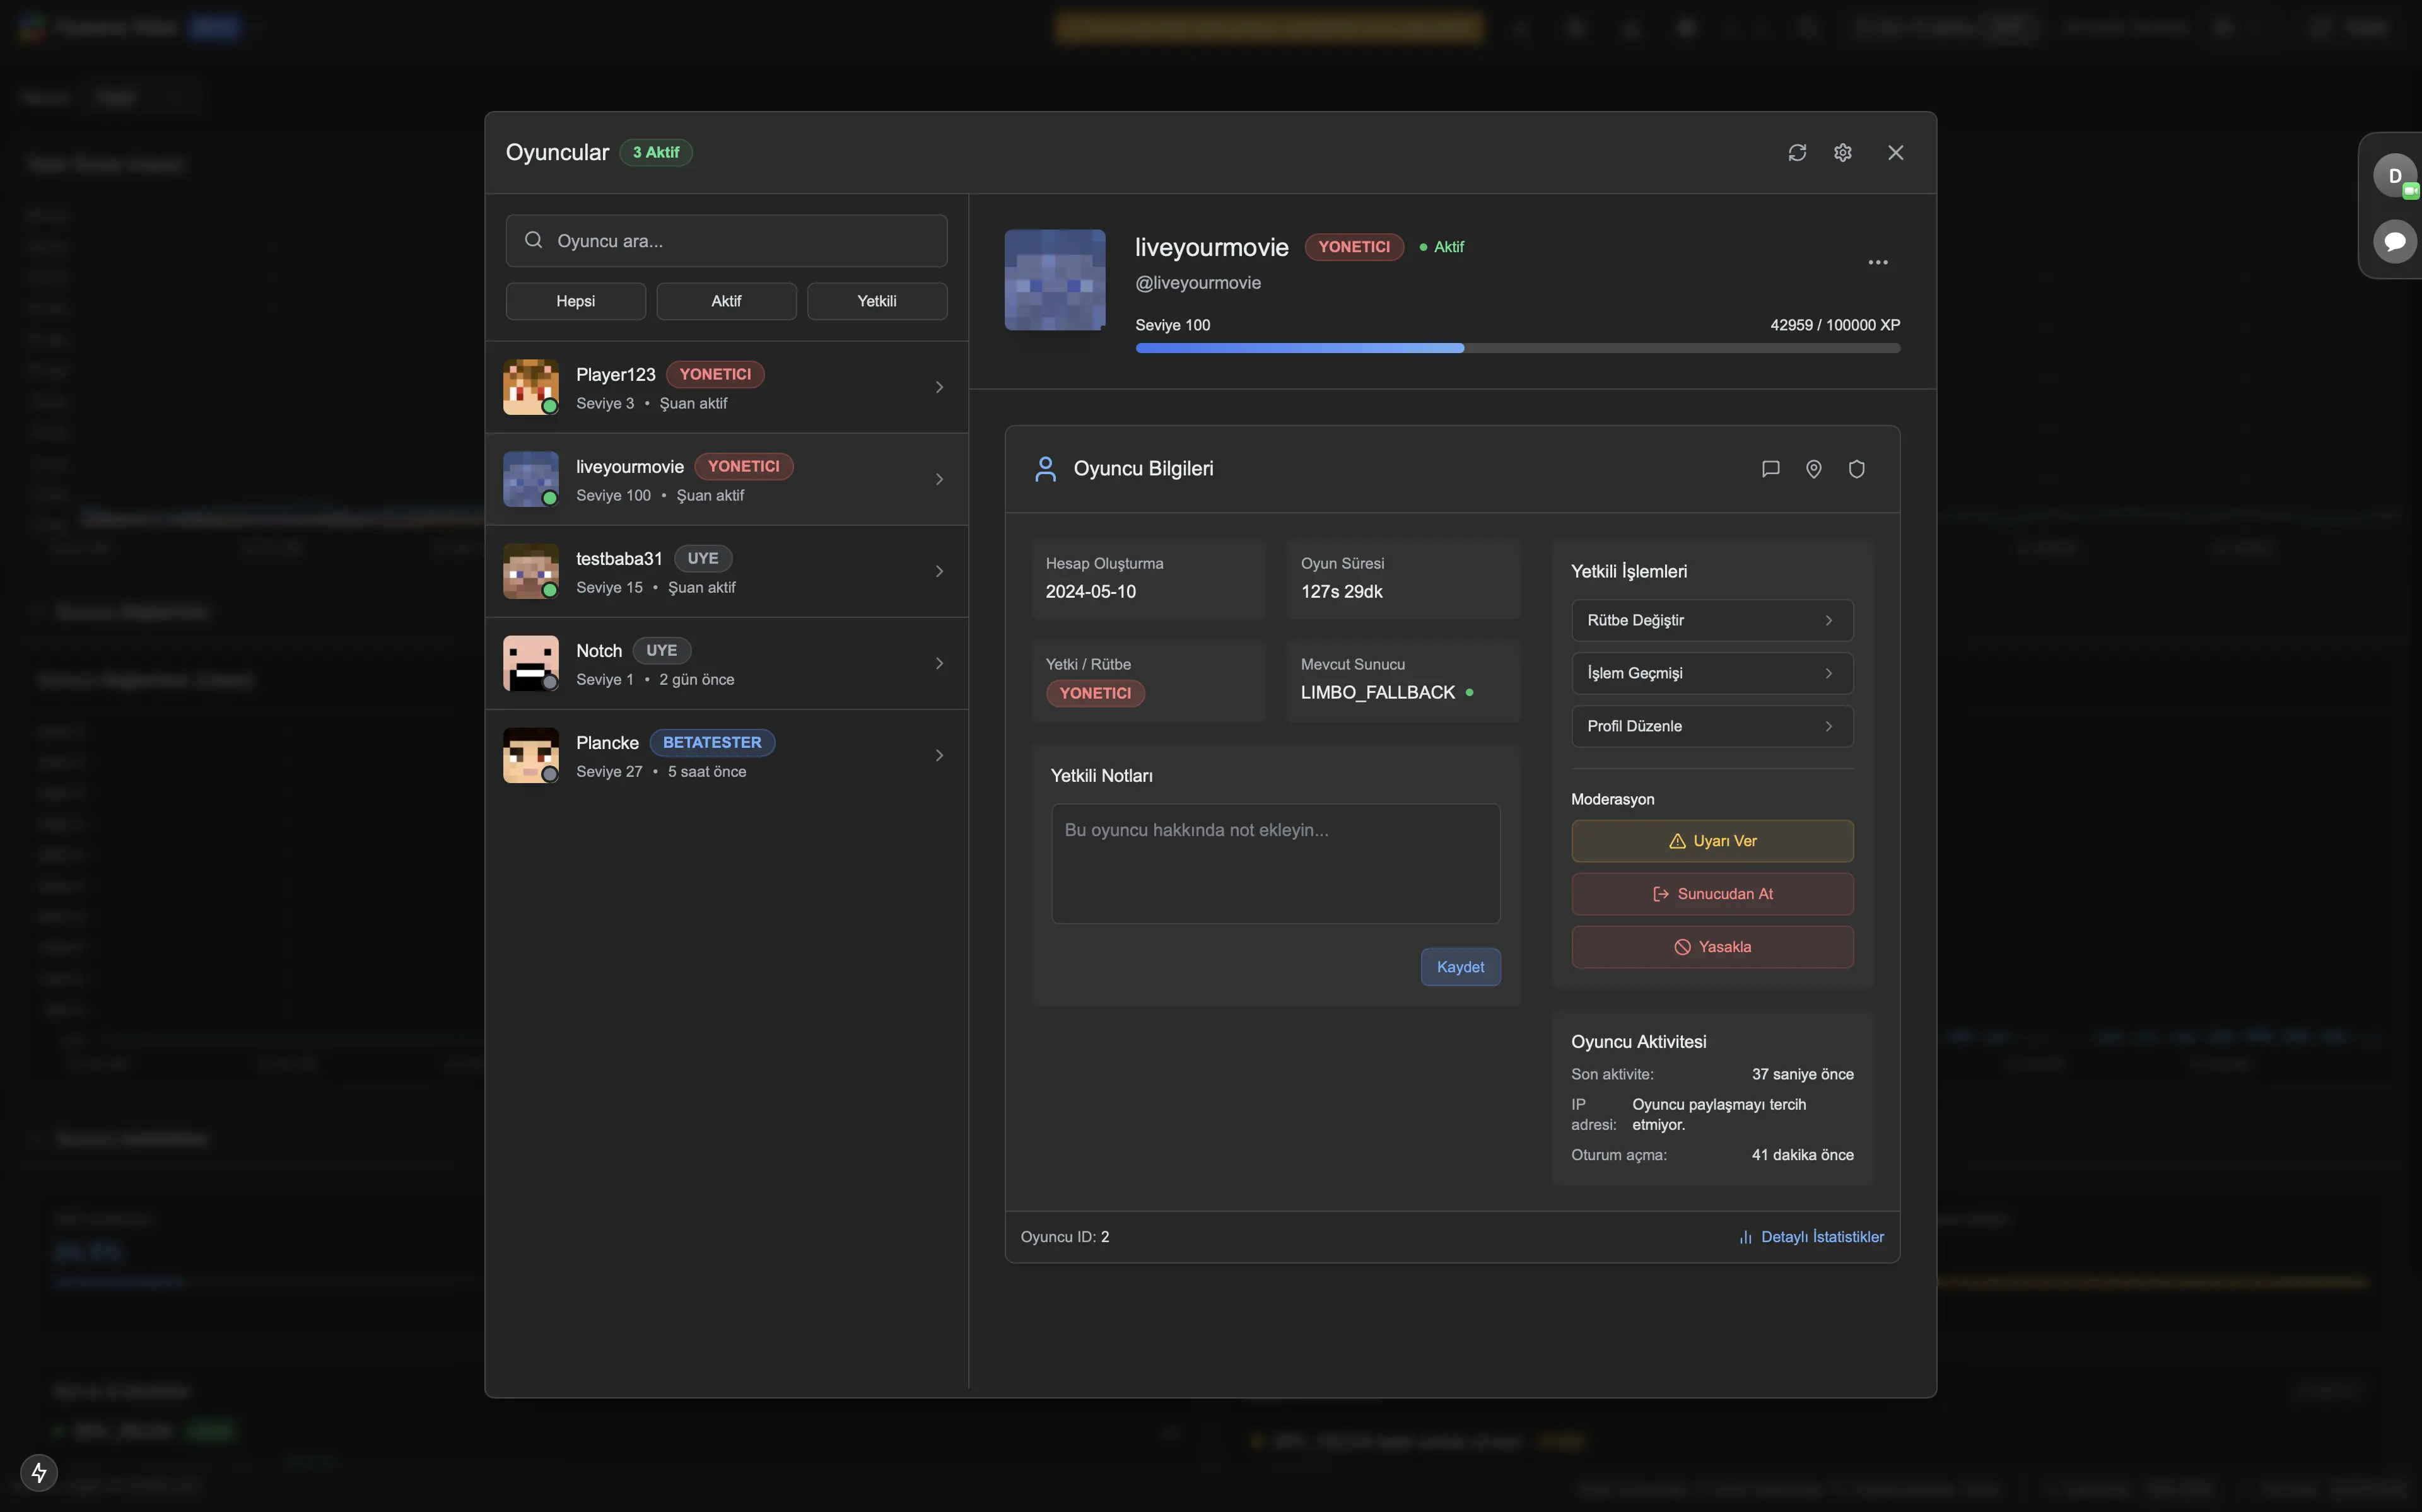Click the XP progress bar
The height and width of the screenshot is (1512, 2422).
click(1517, 348)
